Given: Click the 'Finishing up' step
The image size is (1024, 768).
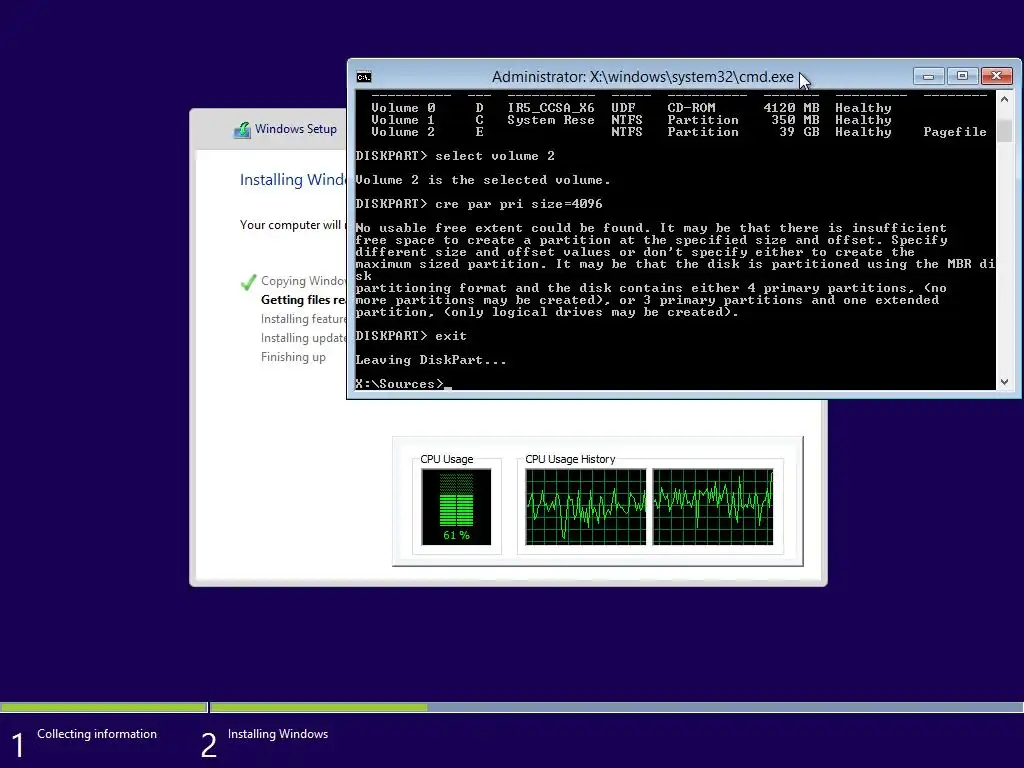Looking at the screenshot, I should click(x=293, y=357).
